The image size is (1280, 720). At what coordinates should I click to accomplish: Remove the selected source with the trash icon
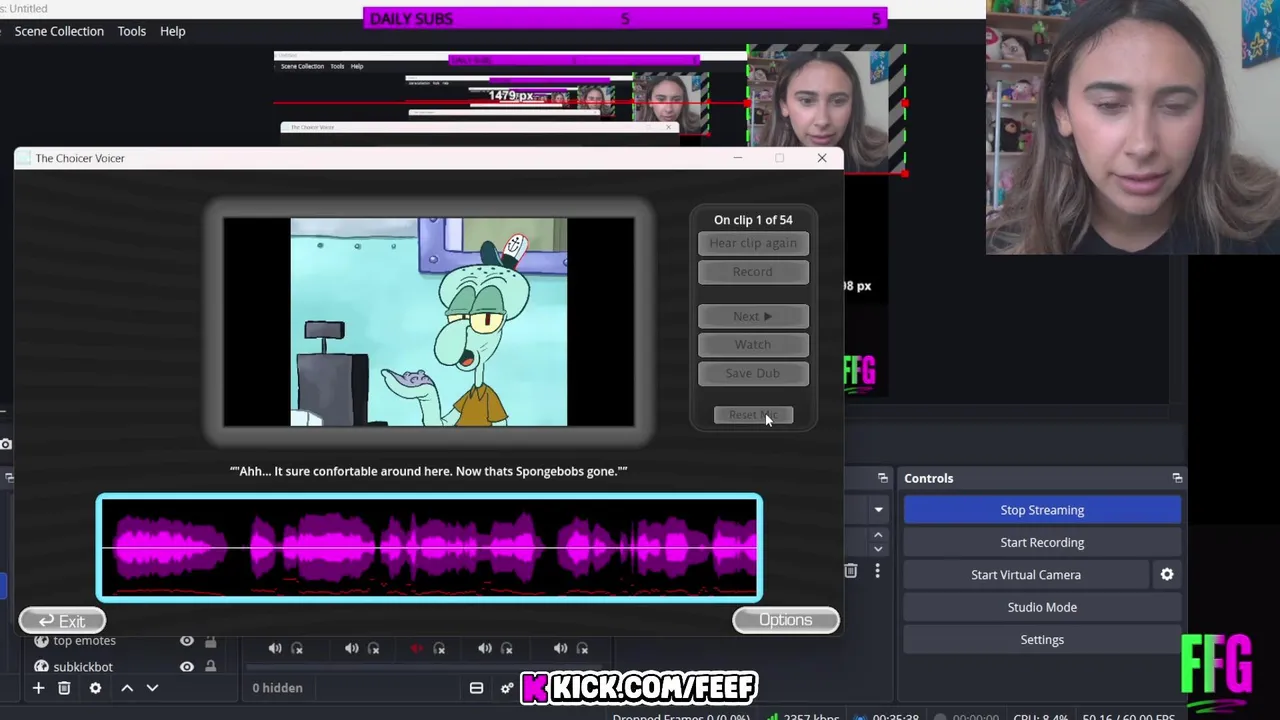[64, 688]
